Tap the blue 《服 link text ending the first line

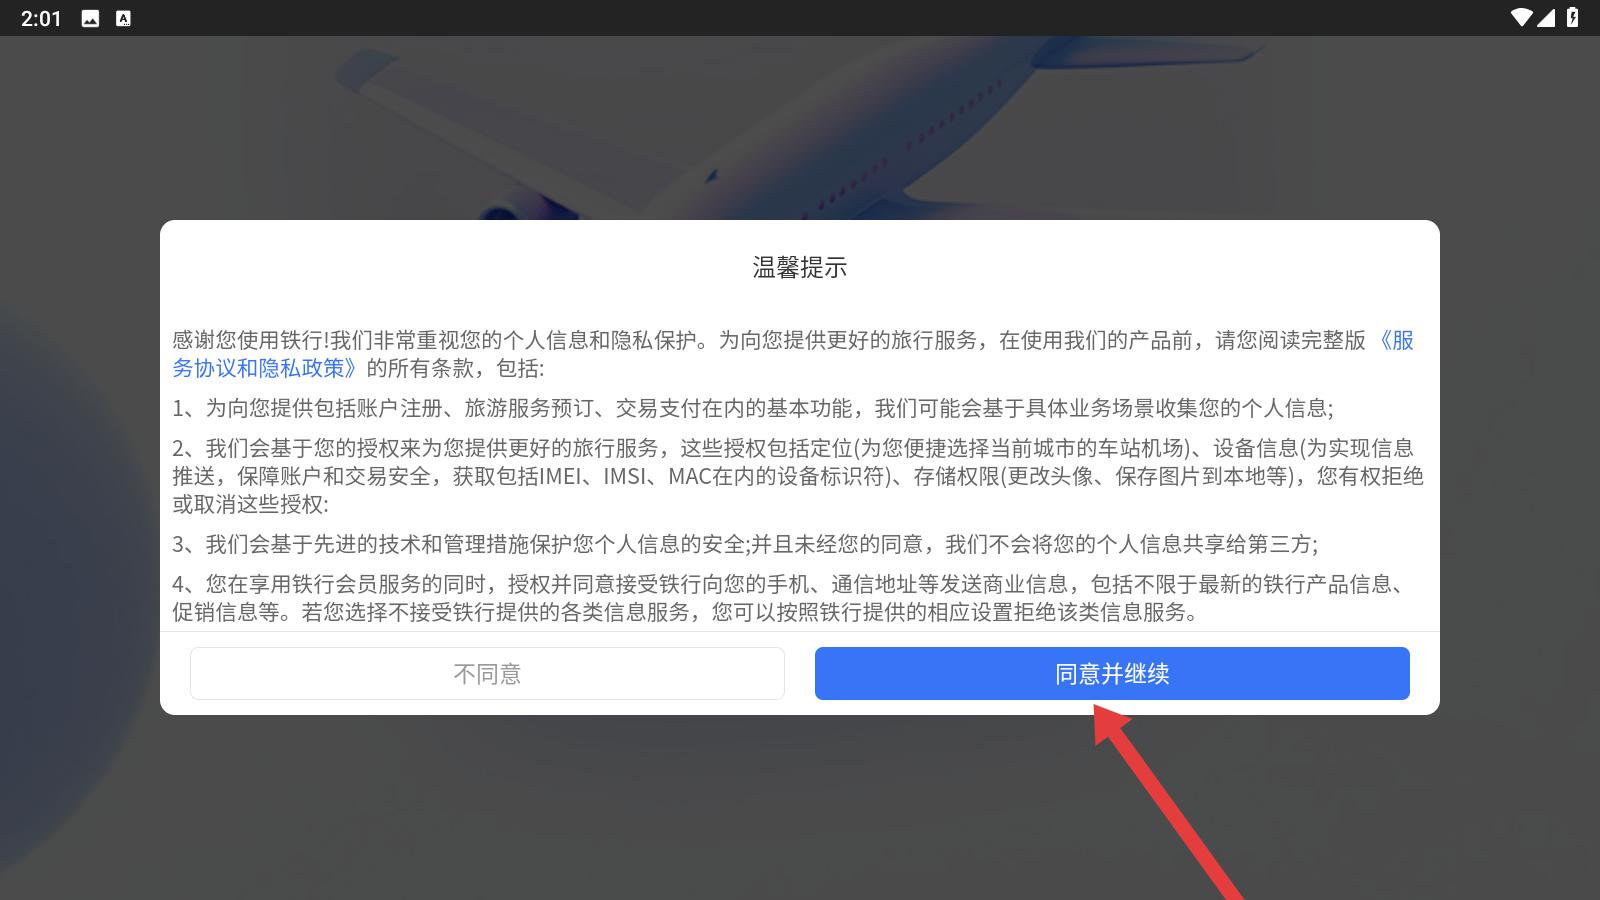pos(1395,340)
